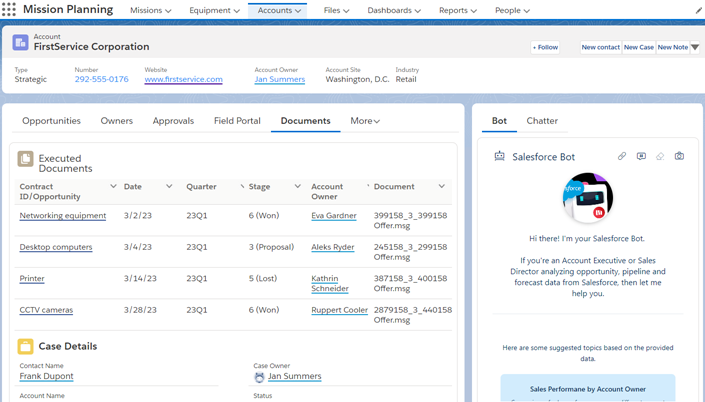Click the camera icon in Bot panel
Viewport: 705px width, 402px height.
679,157
